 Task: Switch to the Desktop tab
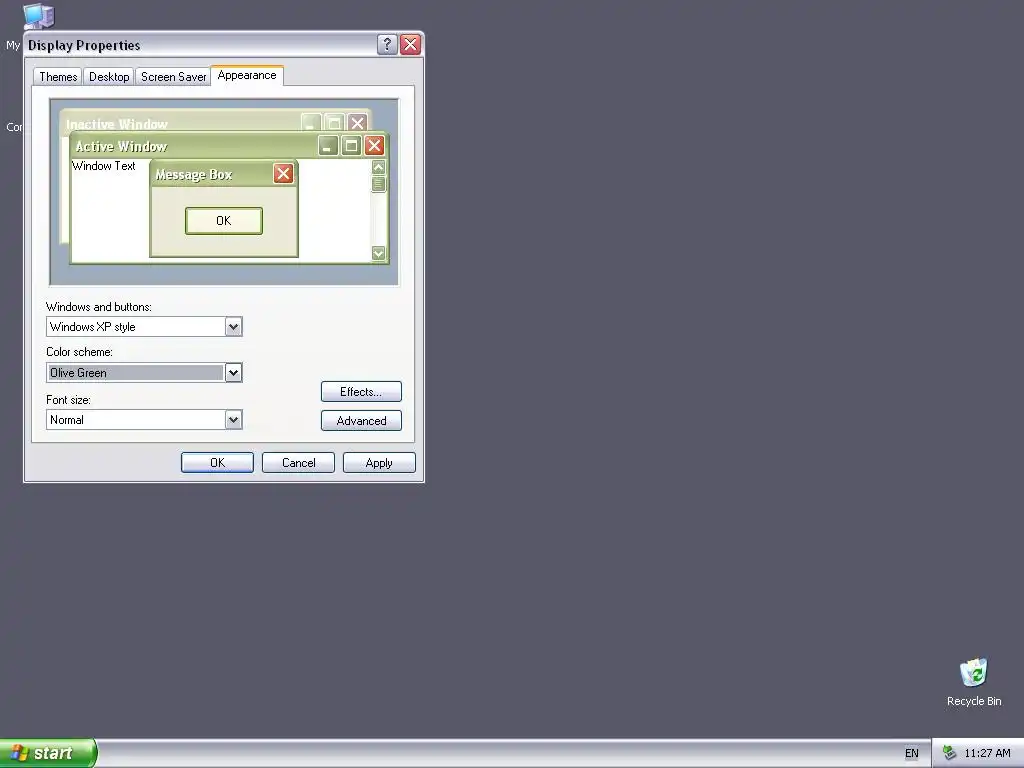tap(109, 77)
